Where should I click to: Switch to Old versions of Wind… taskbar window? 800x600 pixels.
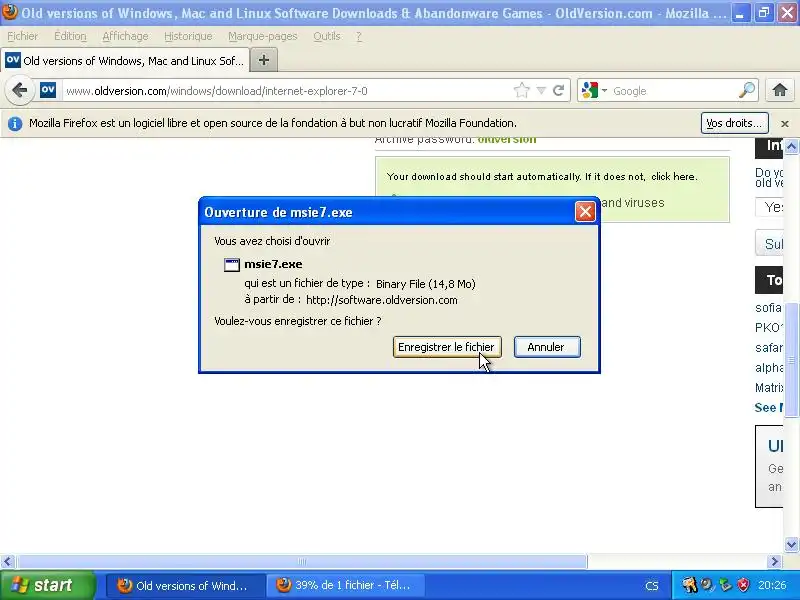185,585
